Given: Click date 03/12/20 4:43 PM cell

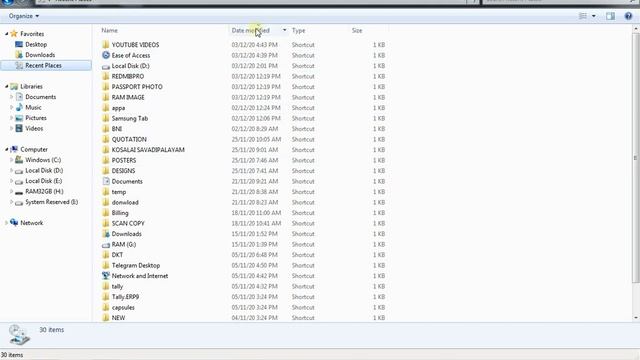Looking at the screenshot, I should point(254,44).
